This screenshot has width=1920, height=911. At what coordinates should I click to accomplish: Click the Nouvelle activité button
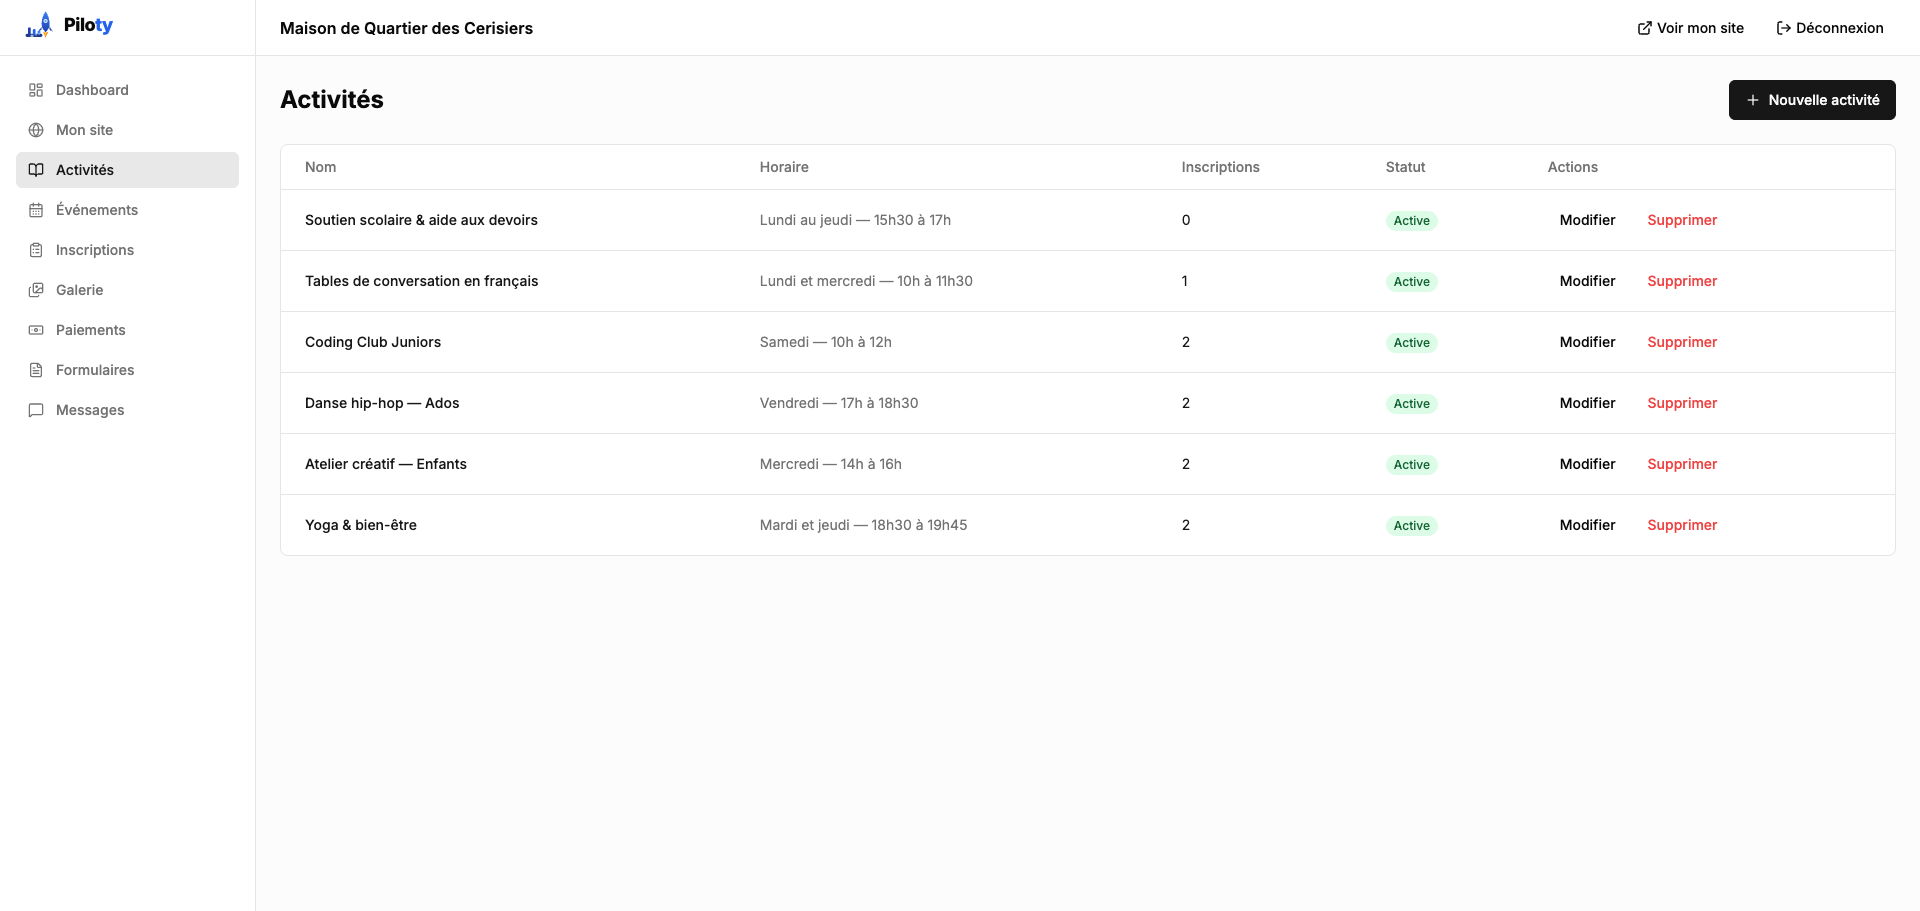pyautogui.click(x=1811, y=100)
